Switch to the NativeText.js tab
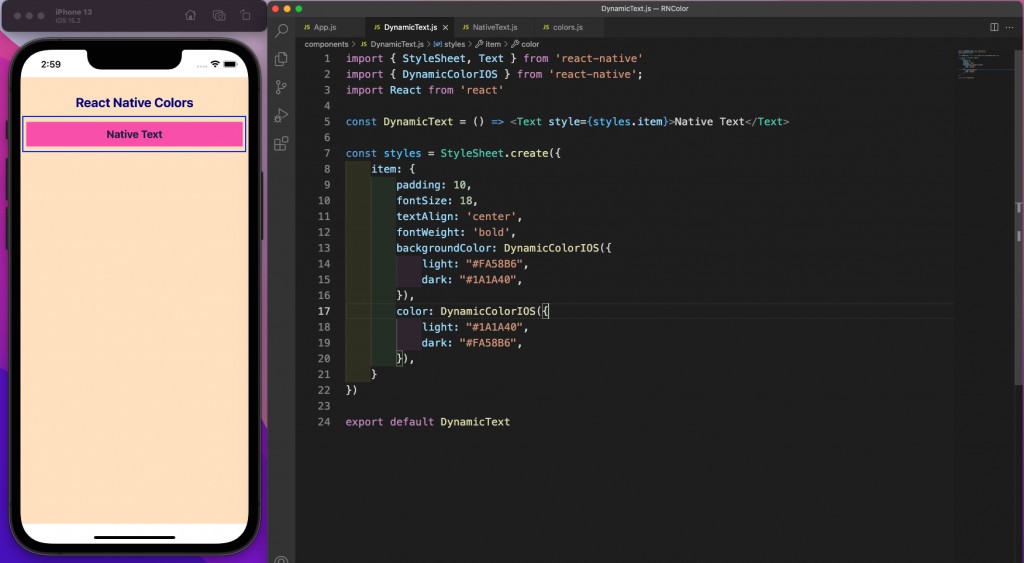This screenshot has height=563, width=1024. click(x=490, y=27)
